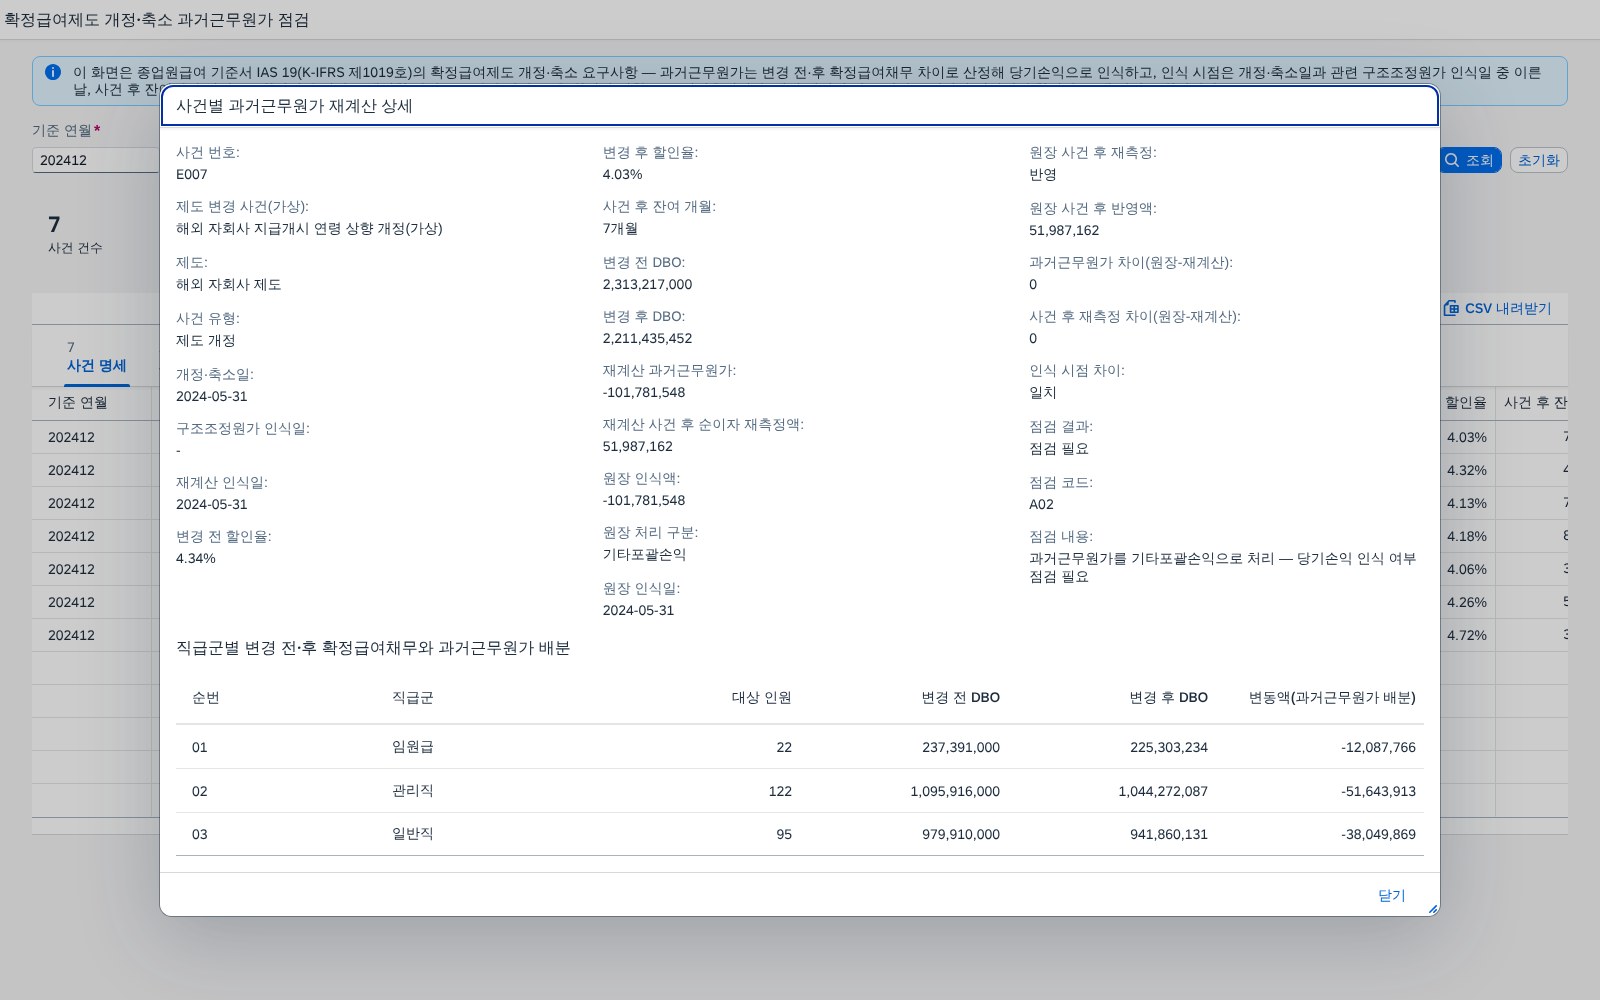Click the 순번 column header
Image resolution: width=1600 pixels, height=1000 pixels.
click(206, 697)
